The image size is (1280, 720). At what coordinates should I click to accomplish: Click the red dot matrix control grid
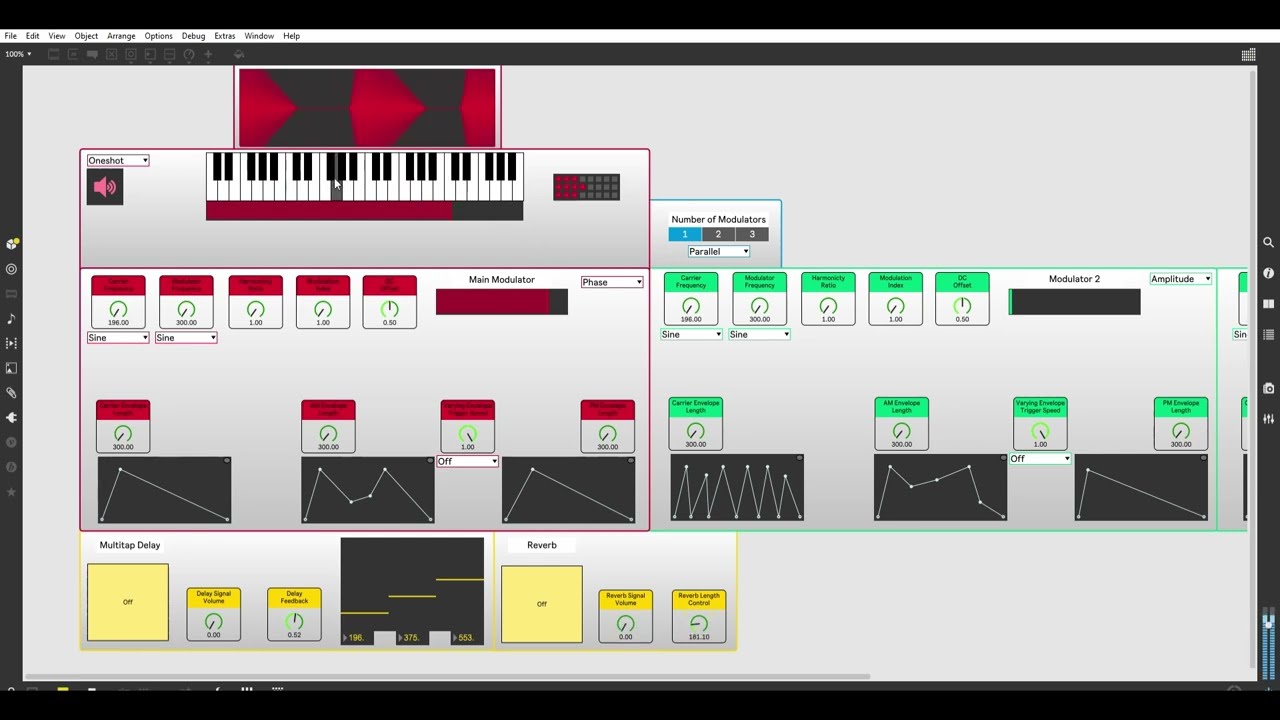(586, 187)
